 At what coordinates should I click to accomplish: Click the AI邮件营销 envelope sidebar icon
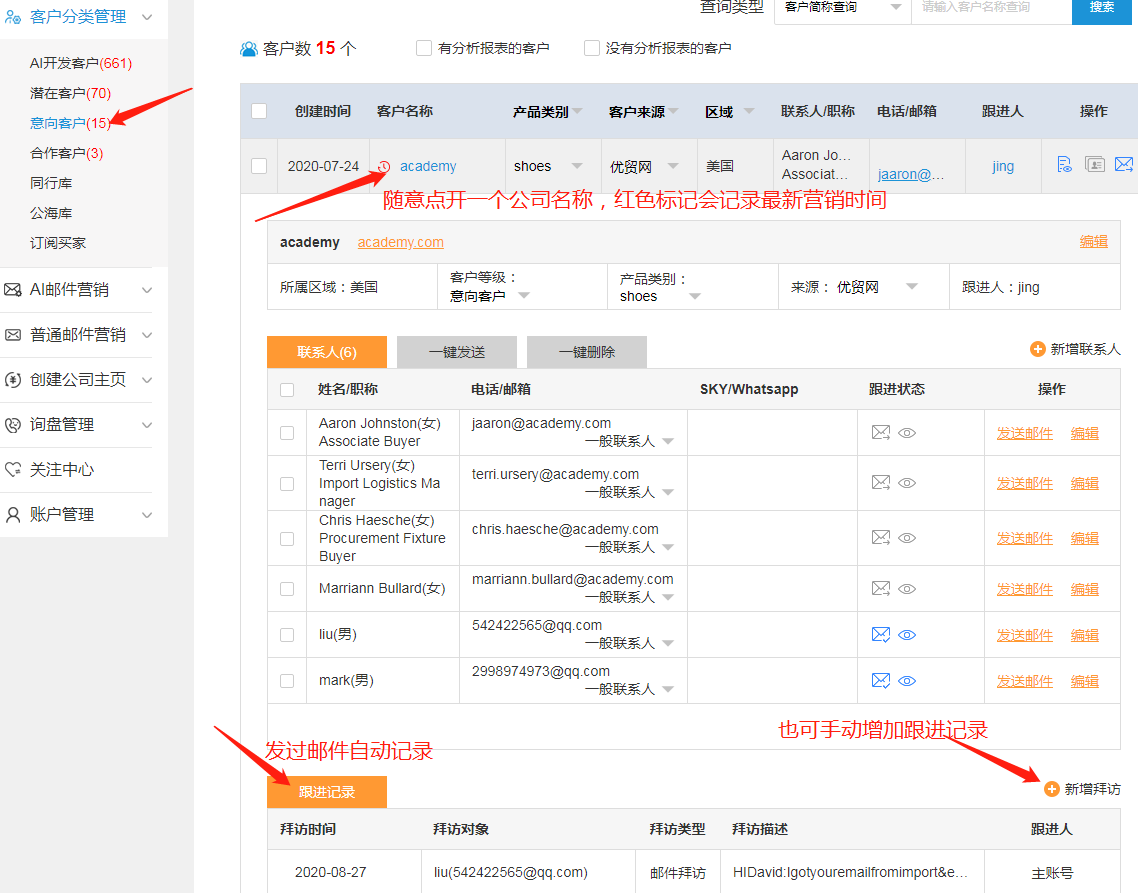[x=13, y=290]
